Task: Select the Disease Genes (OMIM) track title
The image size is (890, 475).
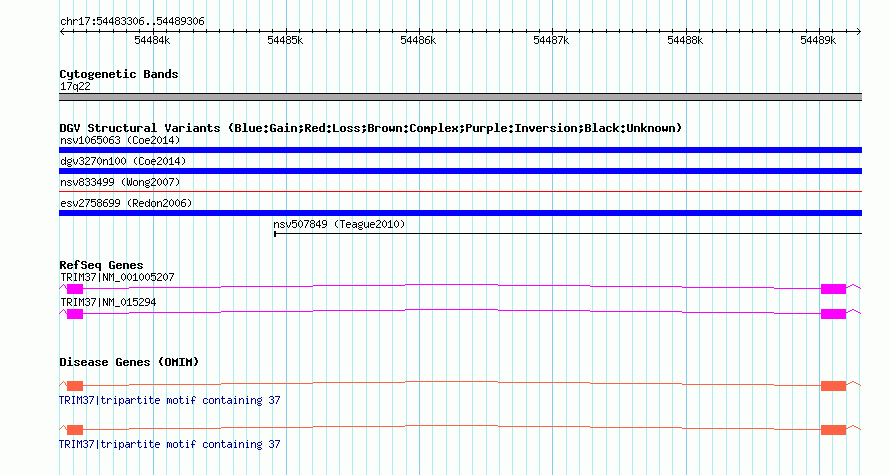Action: (129, 362)
